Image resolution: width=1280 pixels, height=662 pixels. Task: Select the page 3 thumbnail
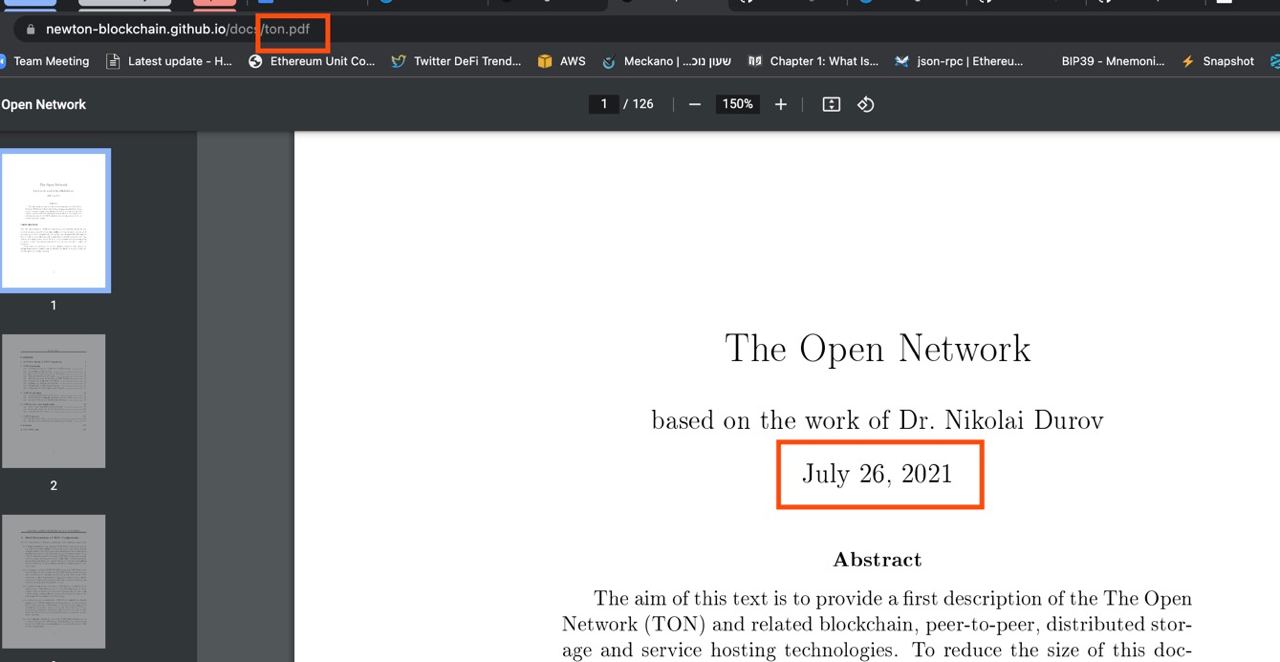[54, 581]
